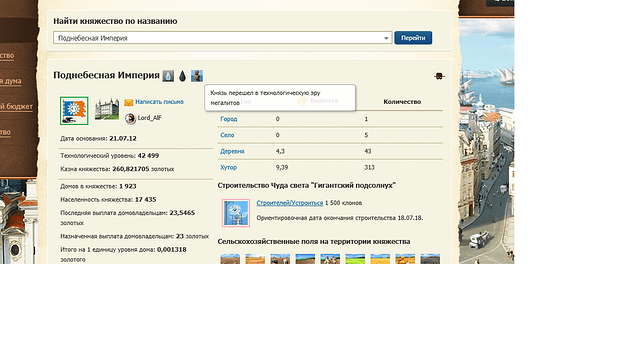Click the Строительство Чуда света heading
The image size is (640, 360).
click(x=307, y=185)
